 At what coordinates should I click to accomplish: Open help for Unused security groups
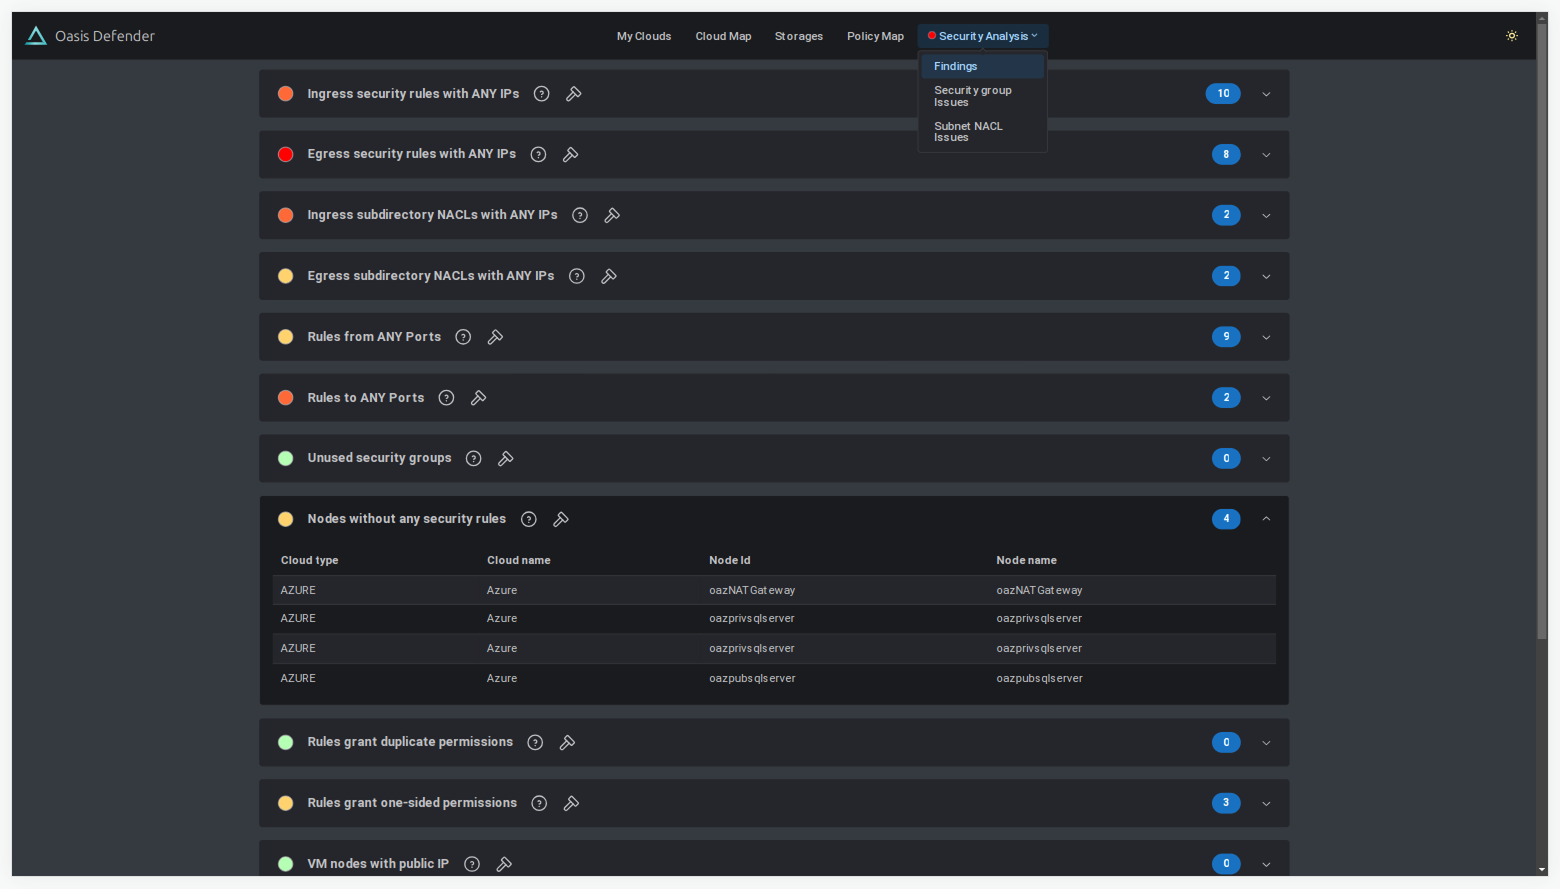[x=474, y=458]
